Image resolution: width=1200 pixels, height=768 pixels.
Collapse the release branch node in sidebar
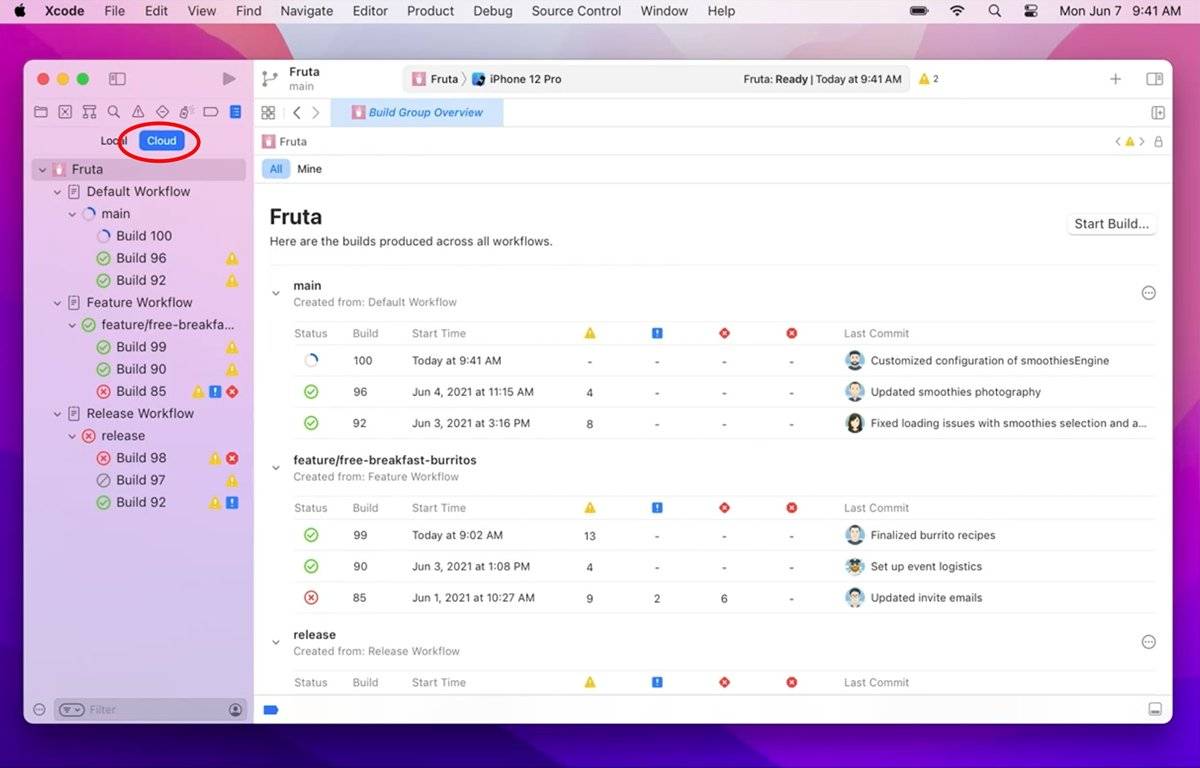click(x=72, y=436)
